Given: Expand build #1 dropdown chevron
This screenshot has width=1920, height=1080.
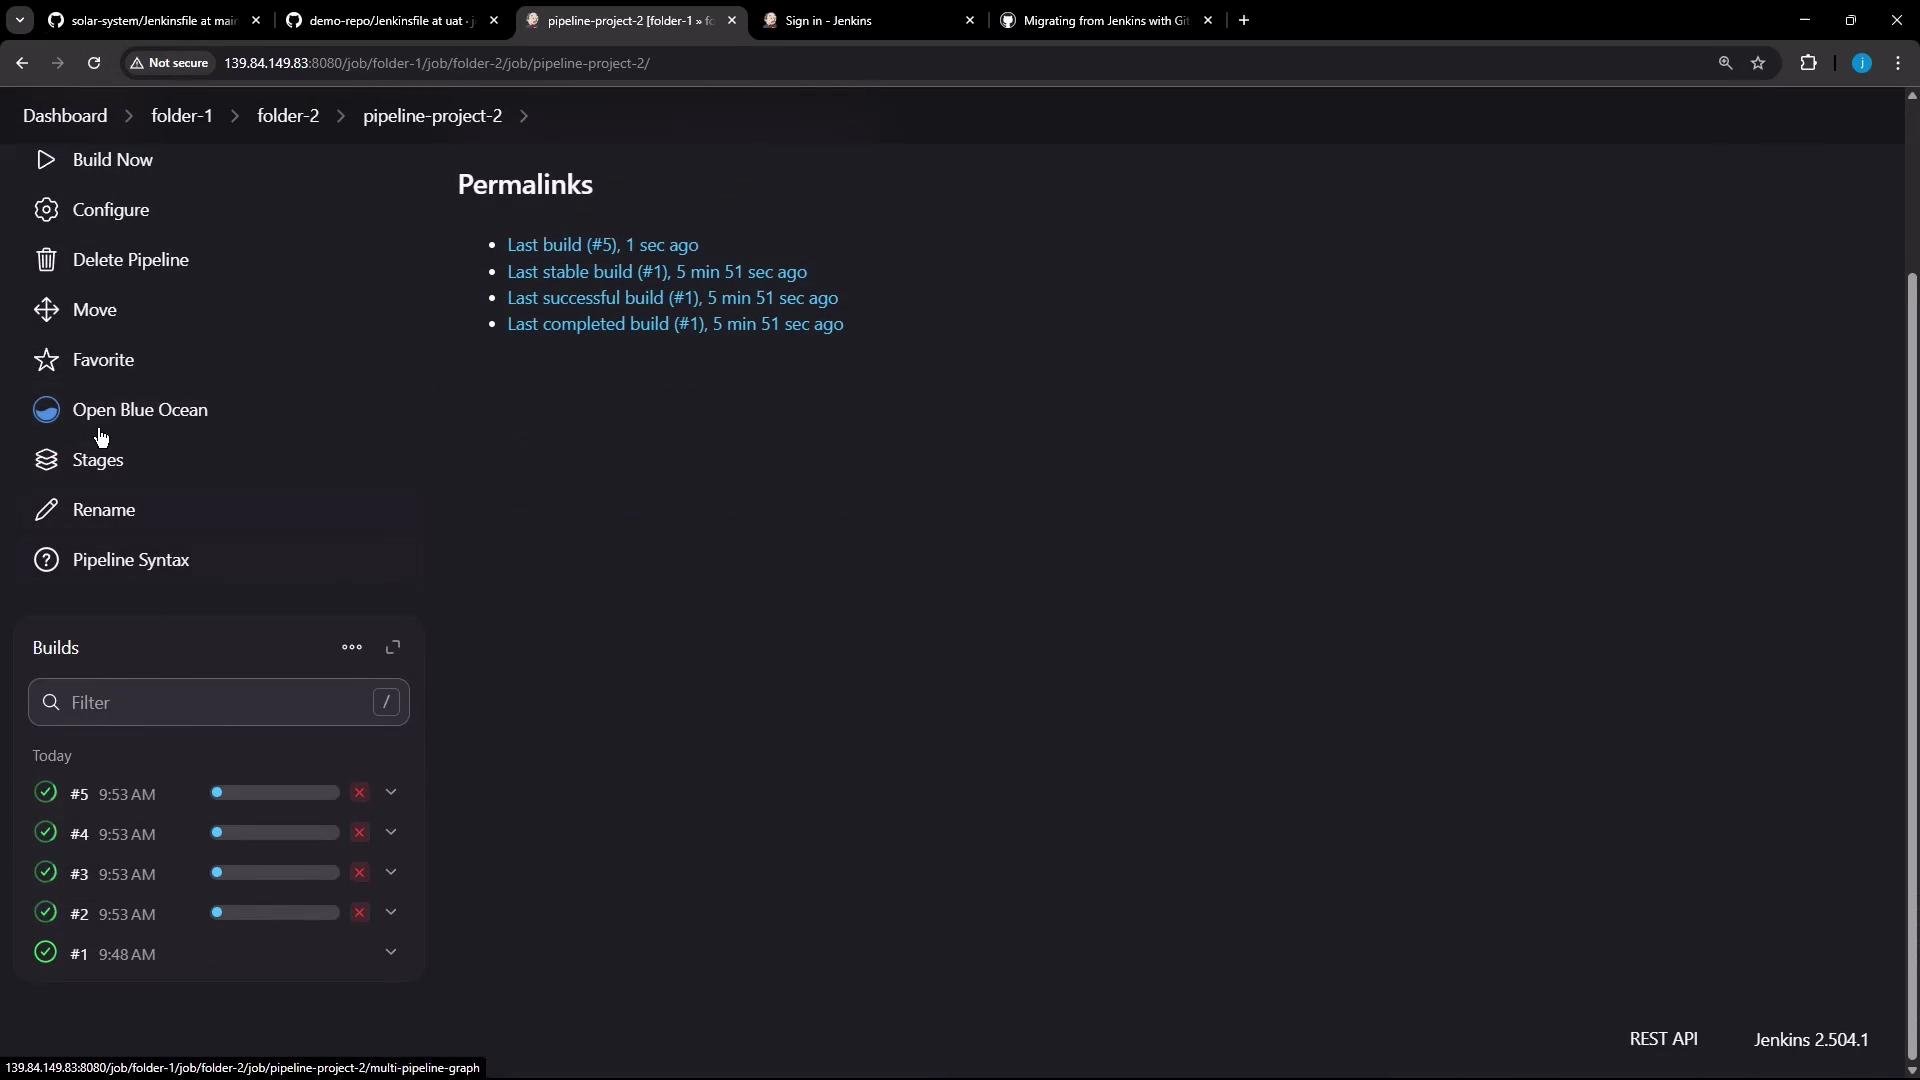Looking at the screenshot, I should point(391,953).
